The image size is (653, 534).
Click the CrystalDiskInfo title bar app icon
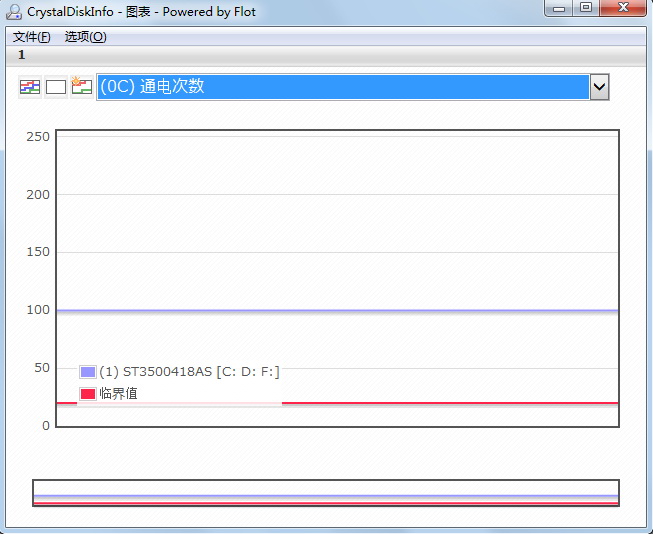[x=14, y=12]
